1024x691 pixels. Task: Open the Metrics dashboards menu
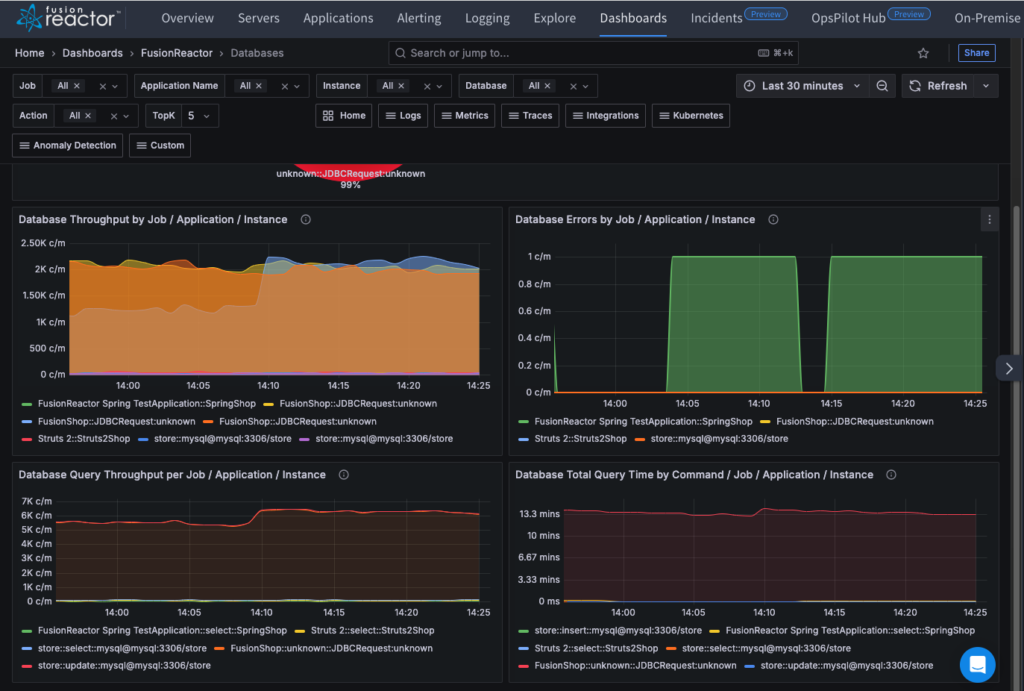pyautogui.click(x=464, y=116)
